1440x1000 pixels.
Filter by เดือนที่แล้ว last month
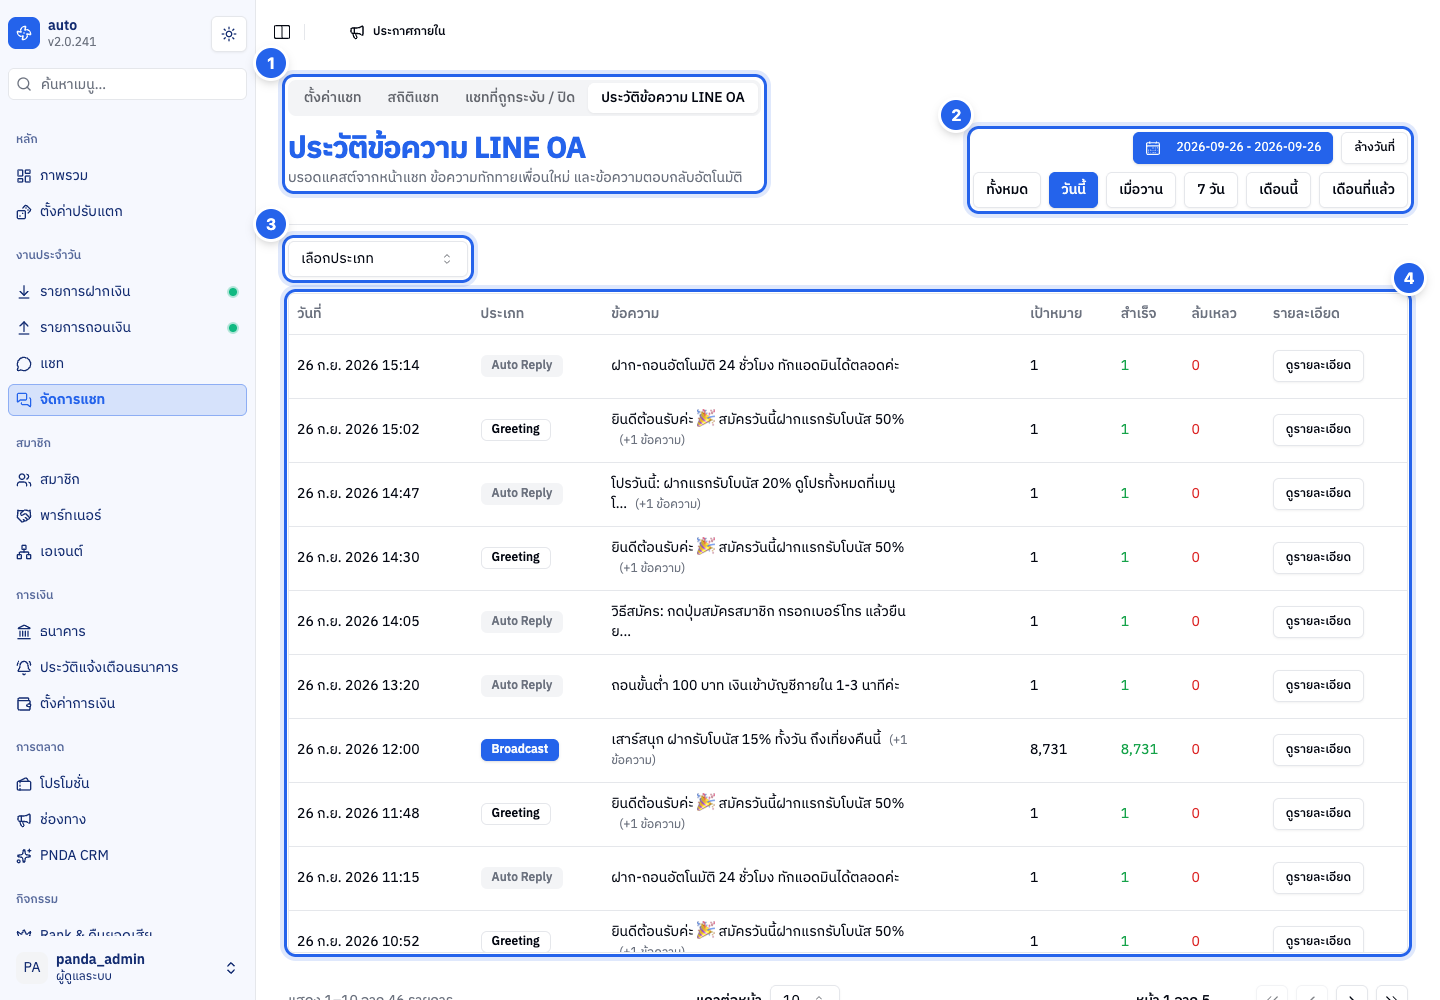point(1364,190)
